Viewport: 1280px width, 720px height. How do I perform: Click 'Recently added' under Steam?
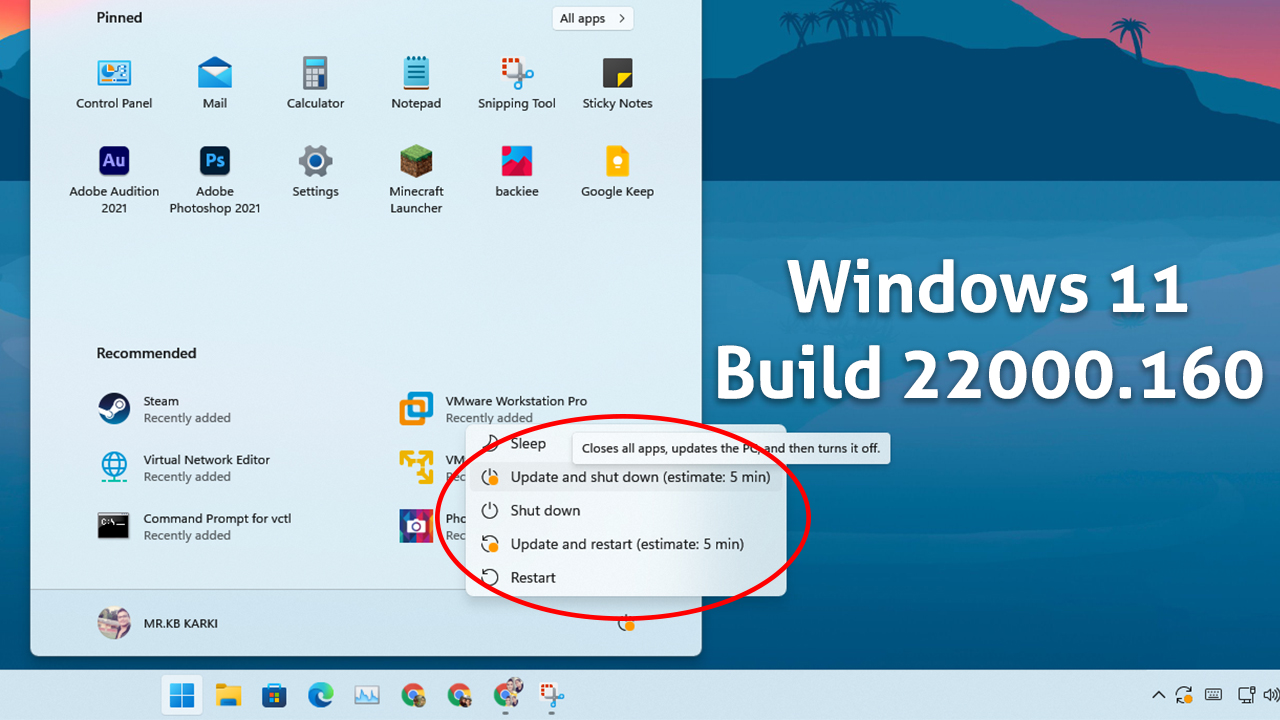pyautogui.click(x=187, y=418)
